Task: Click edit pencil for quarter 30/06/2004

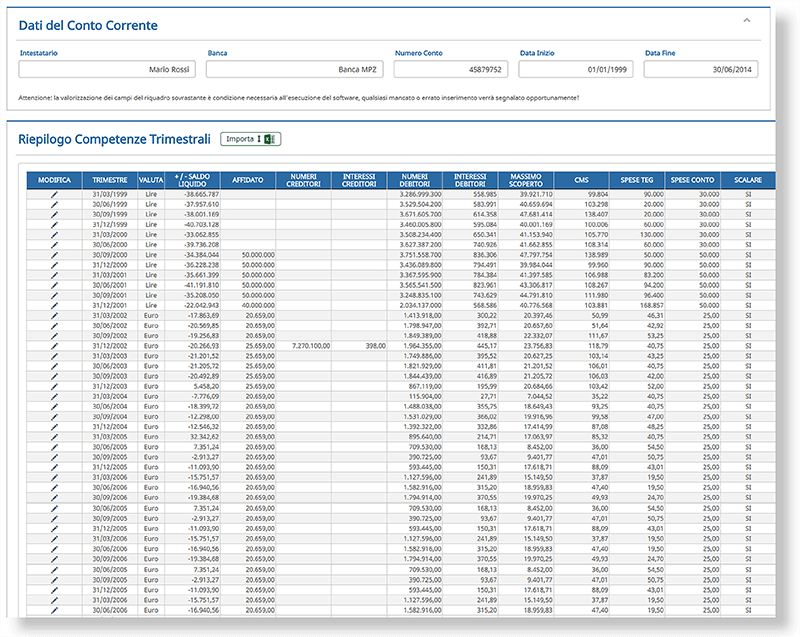Action: (x=54, y=406)
